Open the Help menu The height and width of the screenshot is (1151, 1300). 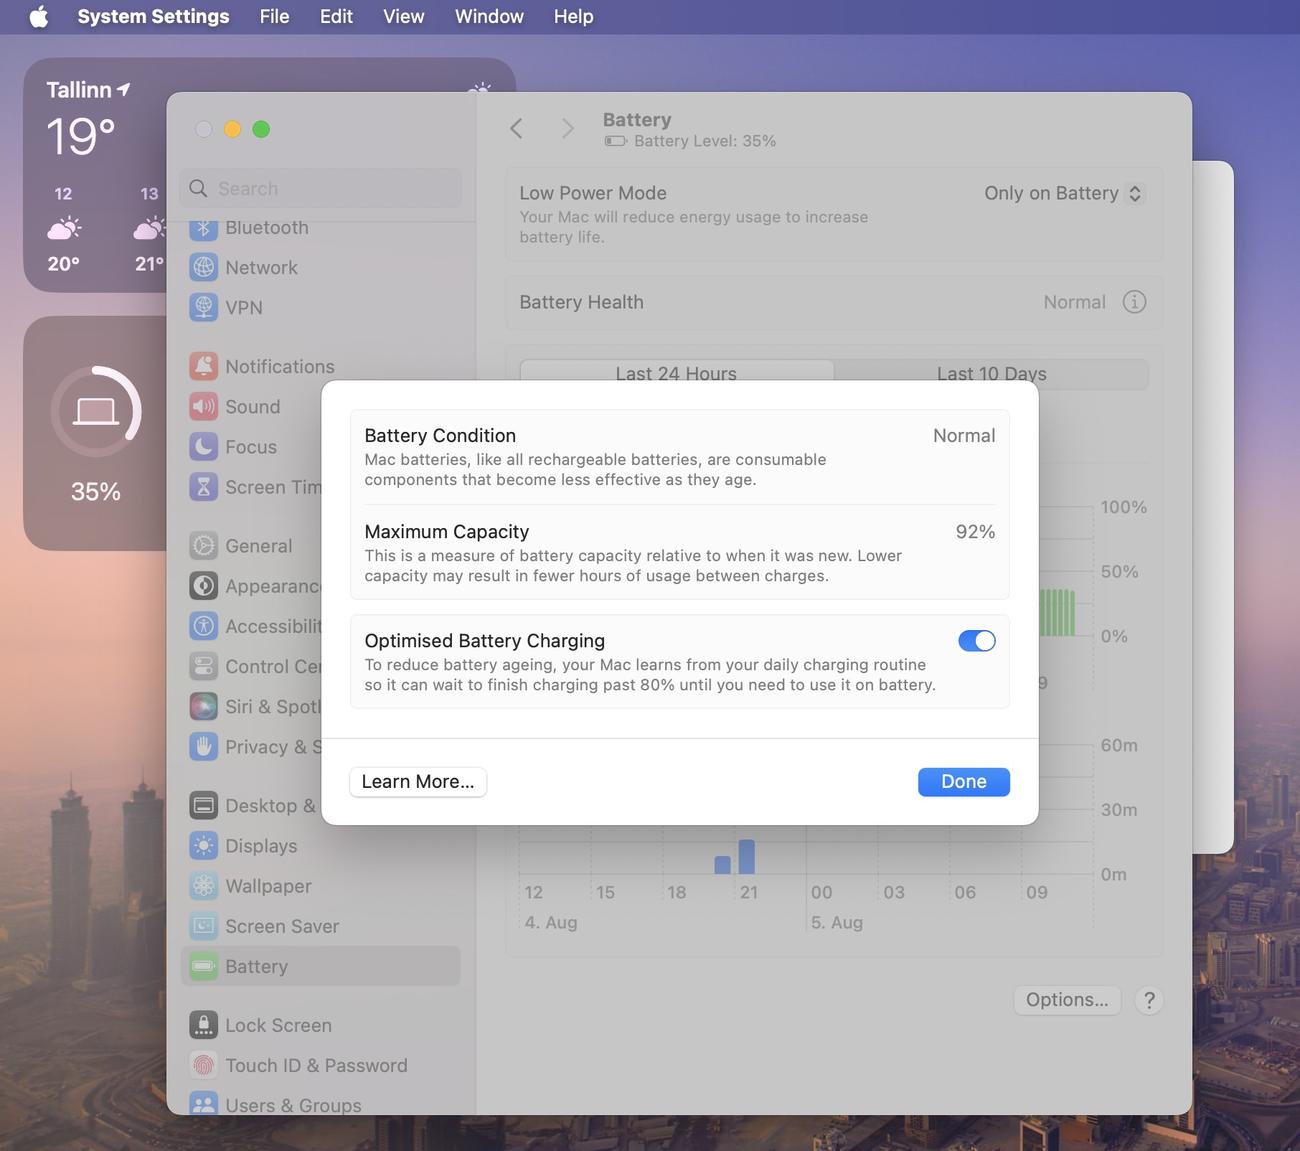click(573, 17)
